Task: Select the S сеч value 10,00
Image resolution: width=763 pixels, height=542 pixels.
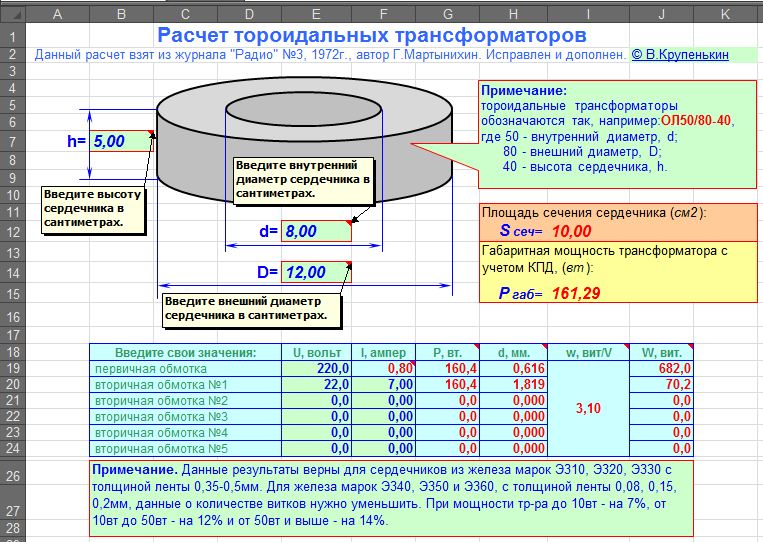Action: point(572,231)
